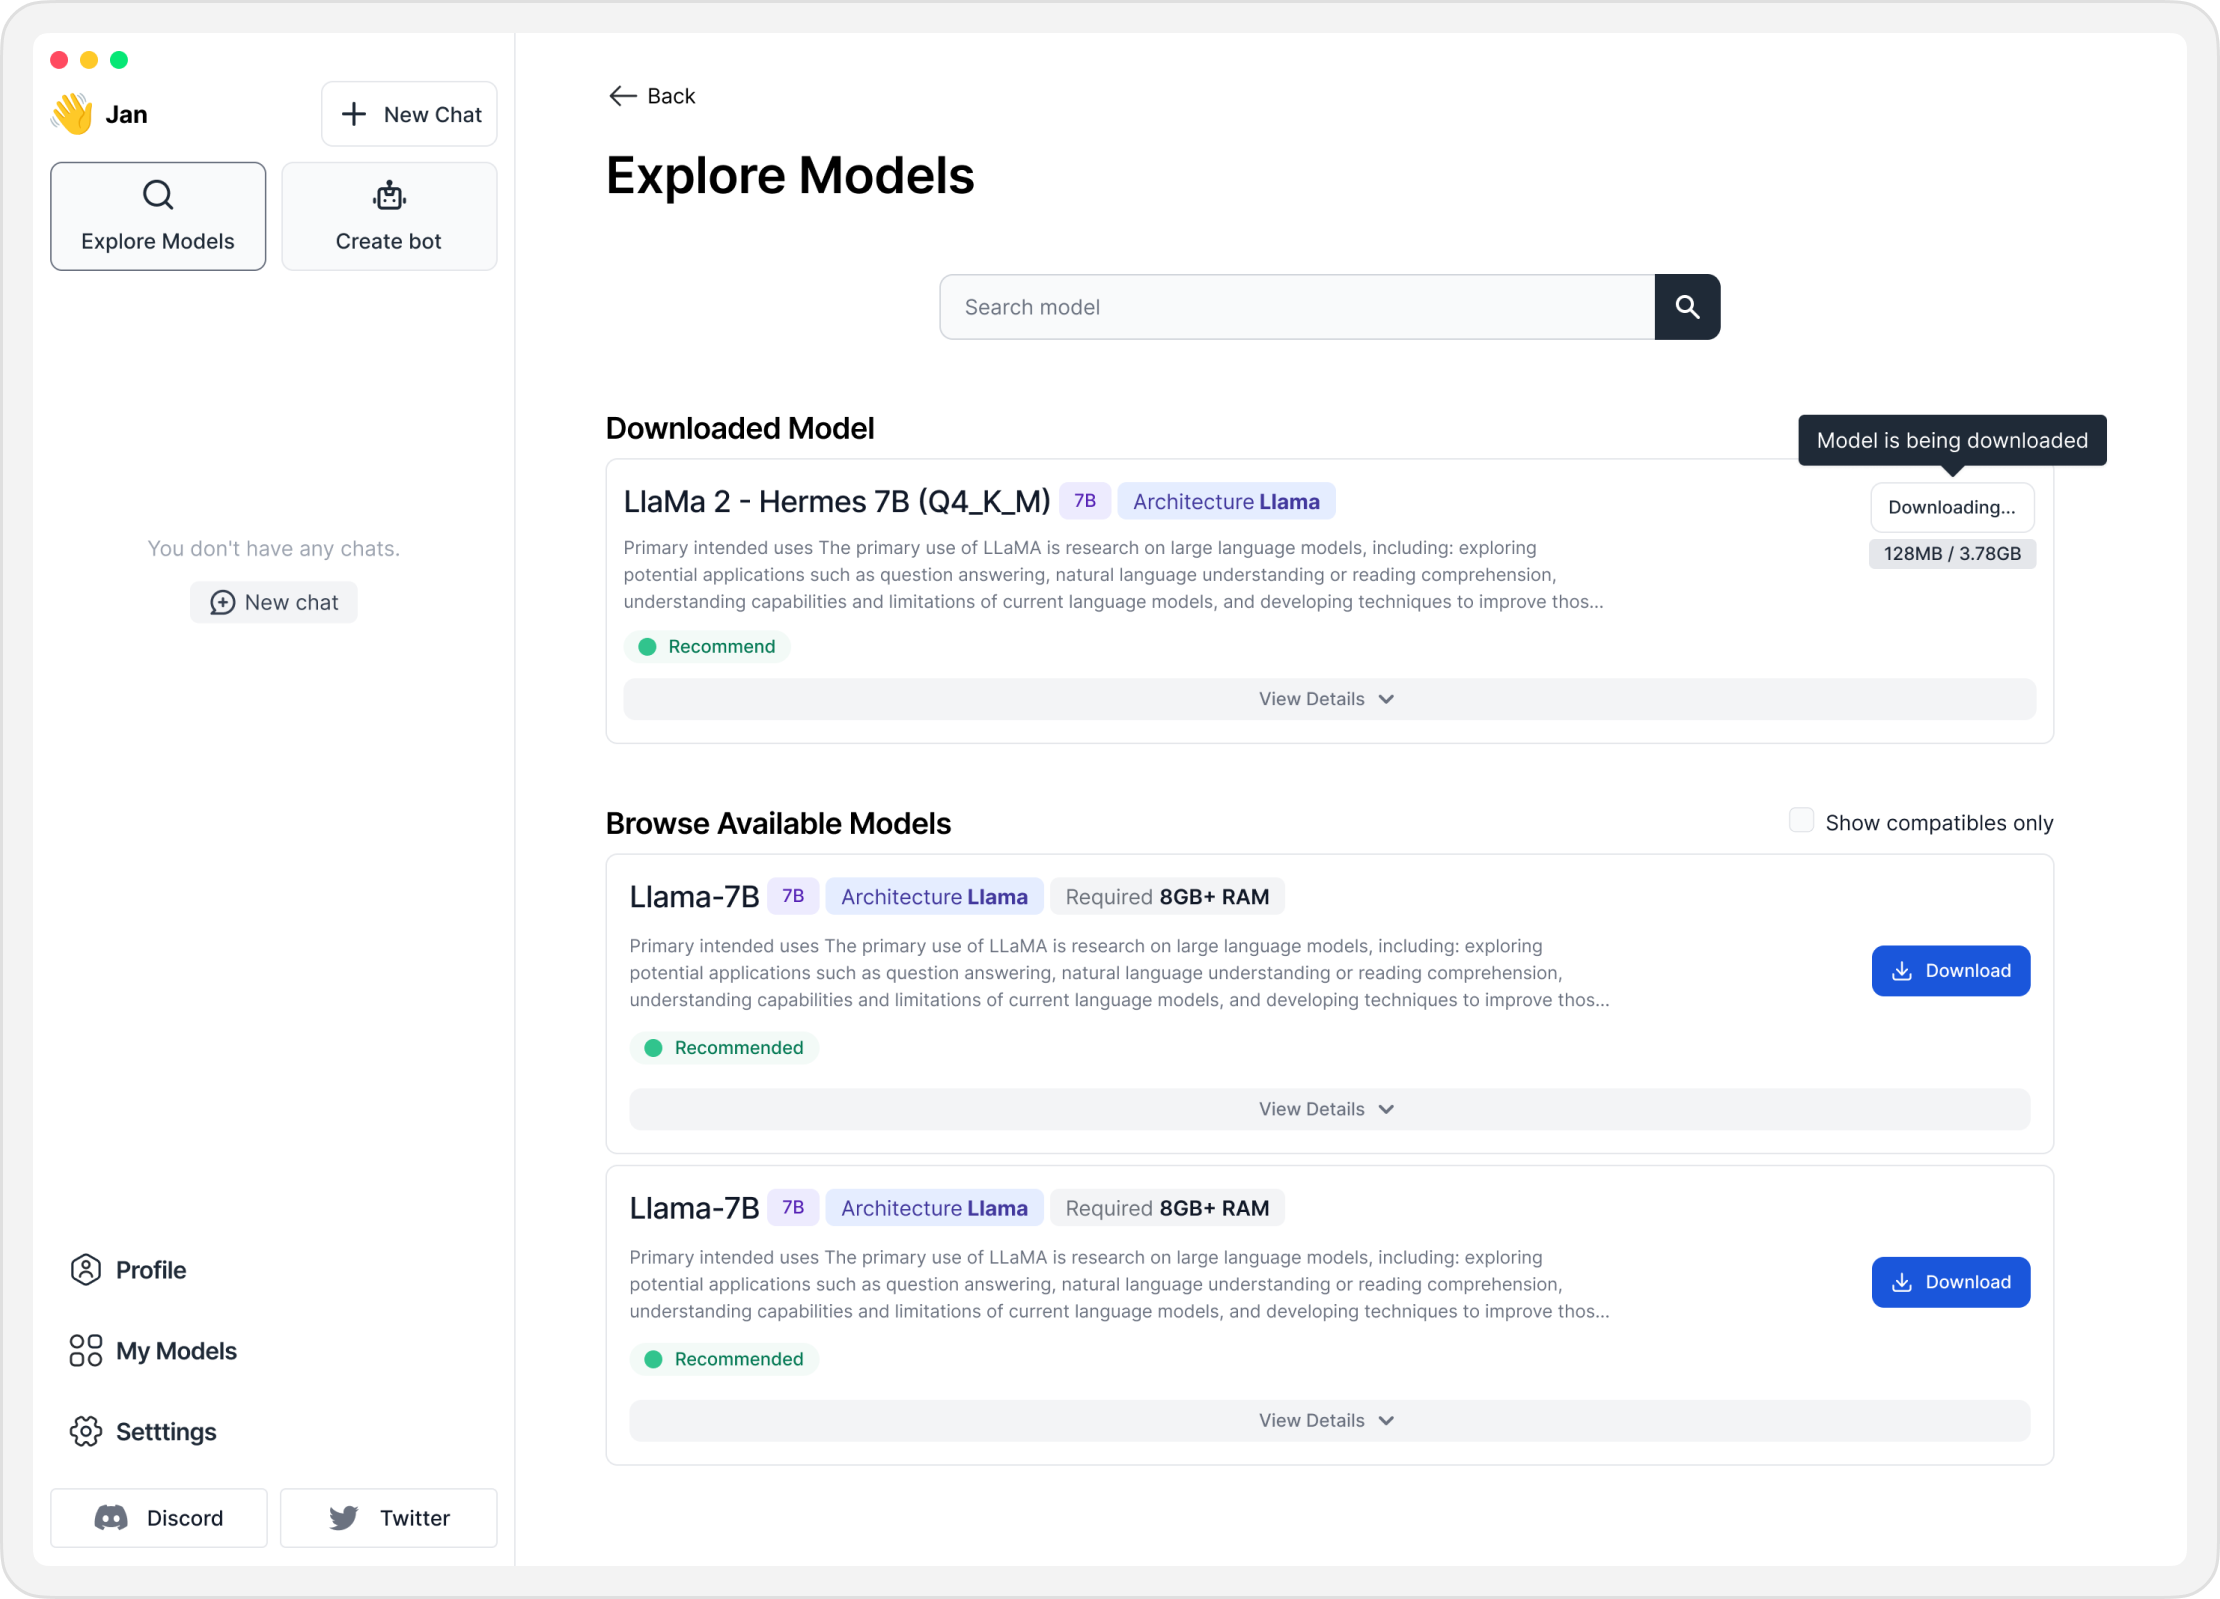
Task: Focus the Search model input field
Action: (x=1296, y=307)
